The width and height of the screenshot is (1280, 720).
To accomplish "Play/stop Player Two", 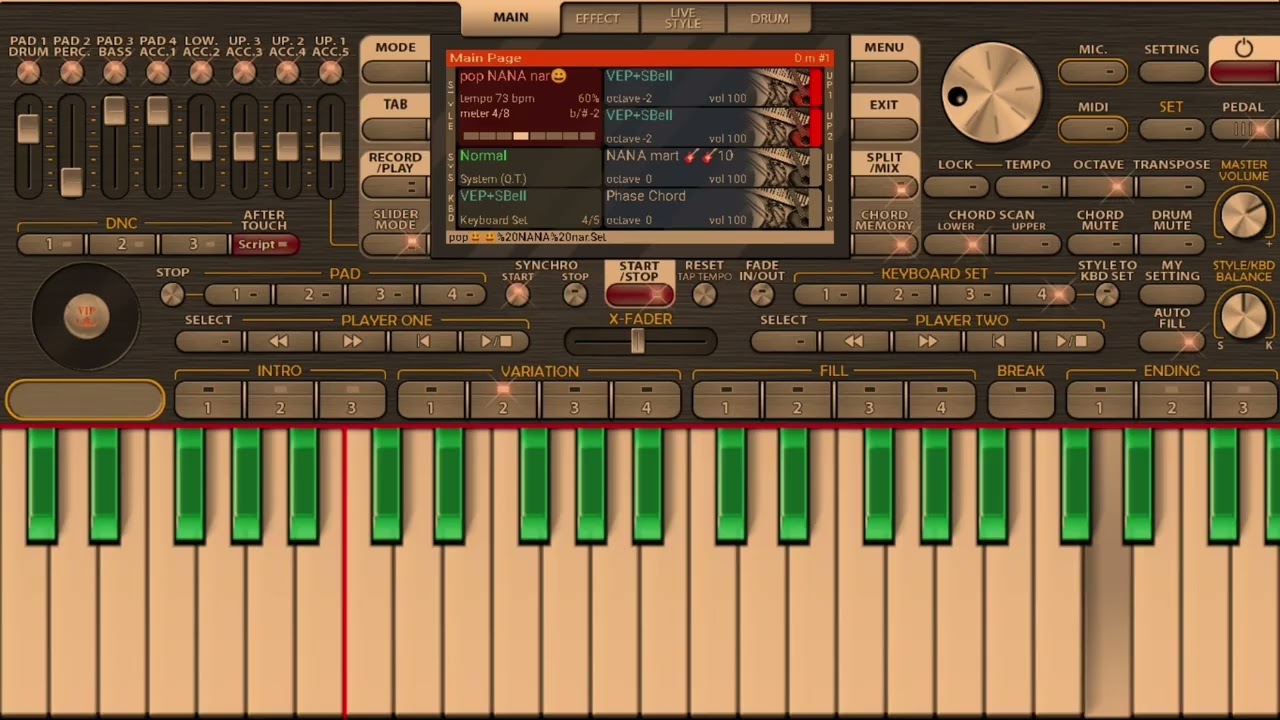I will point(1072,341).
